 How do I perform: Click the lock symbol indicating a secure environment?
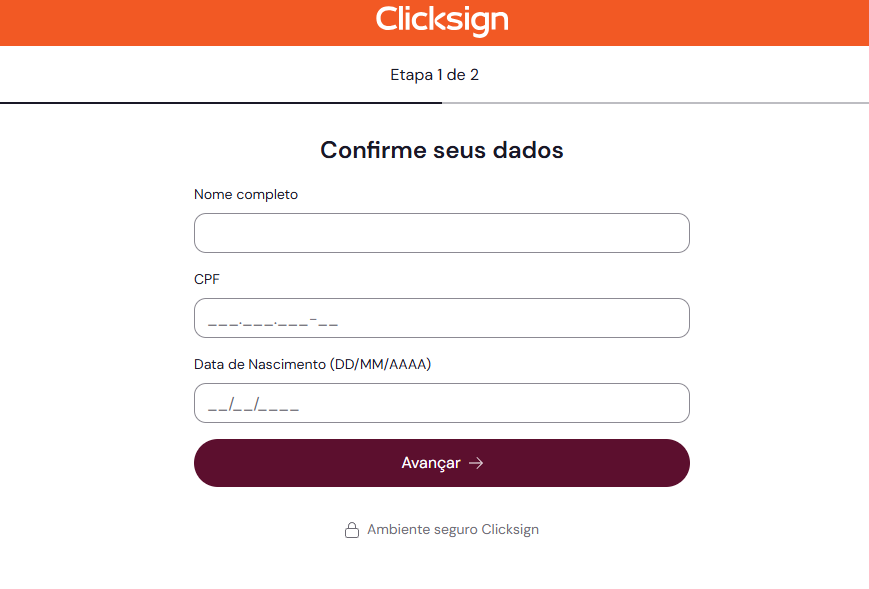pyautogui.click(x=352, y=529)
